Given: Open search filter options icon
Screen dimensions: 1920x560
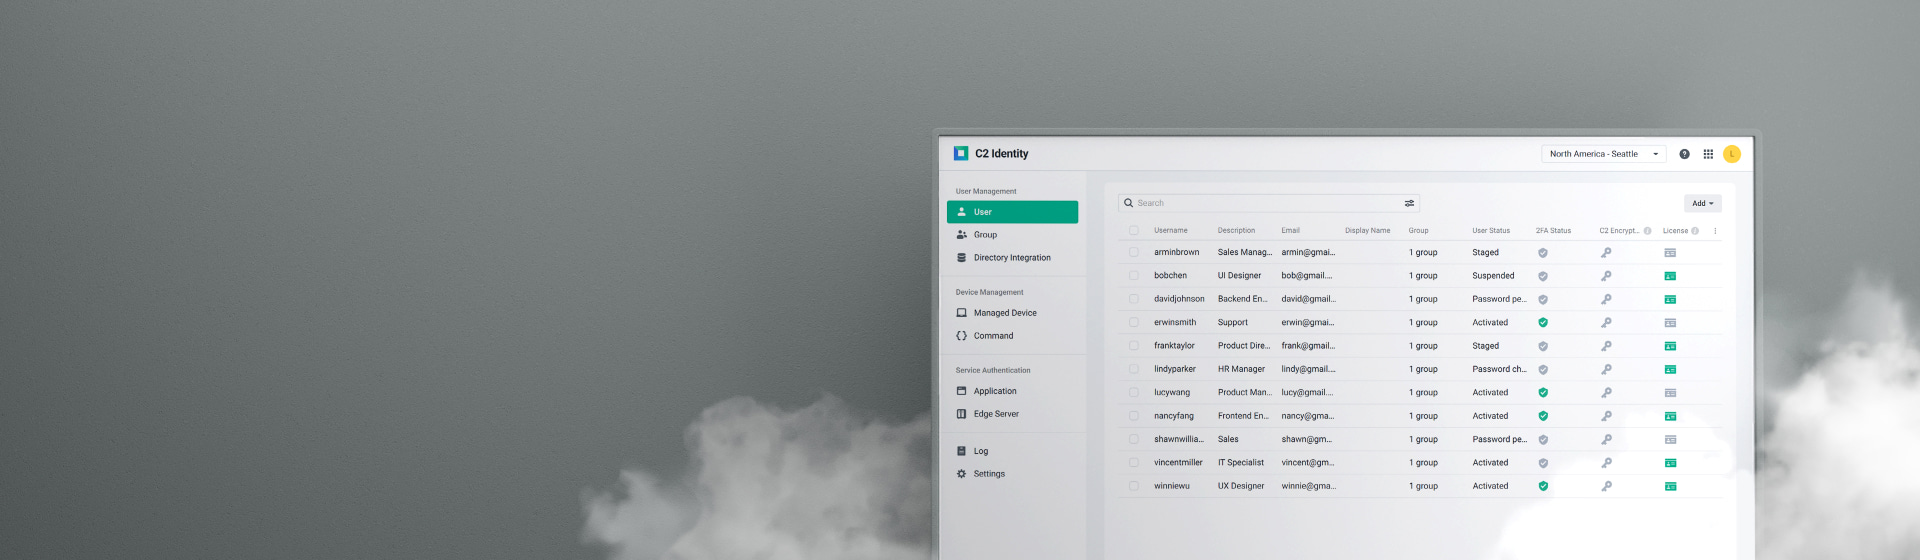Looking at the screenshot, I should (x=1409, y=203).
